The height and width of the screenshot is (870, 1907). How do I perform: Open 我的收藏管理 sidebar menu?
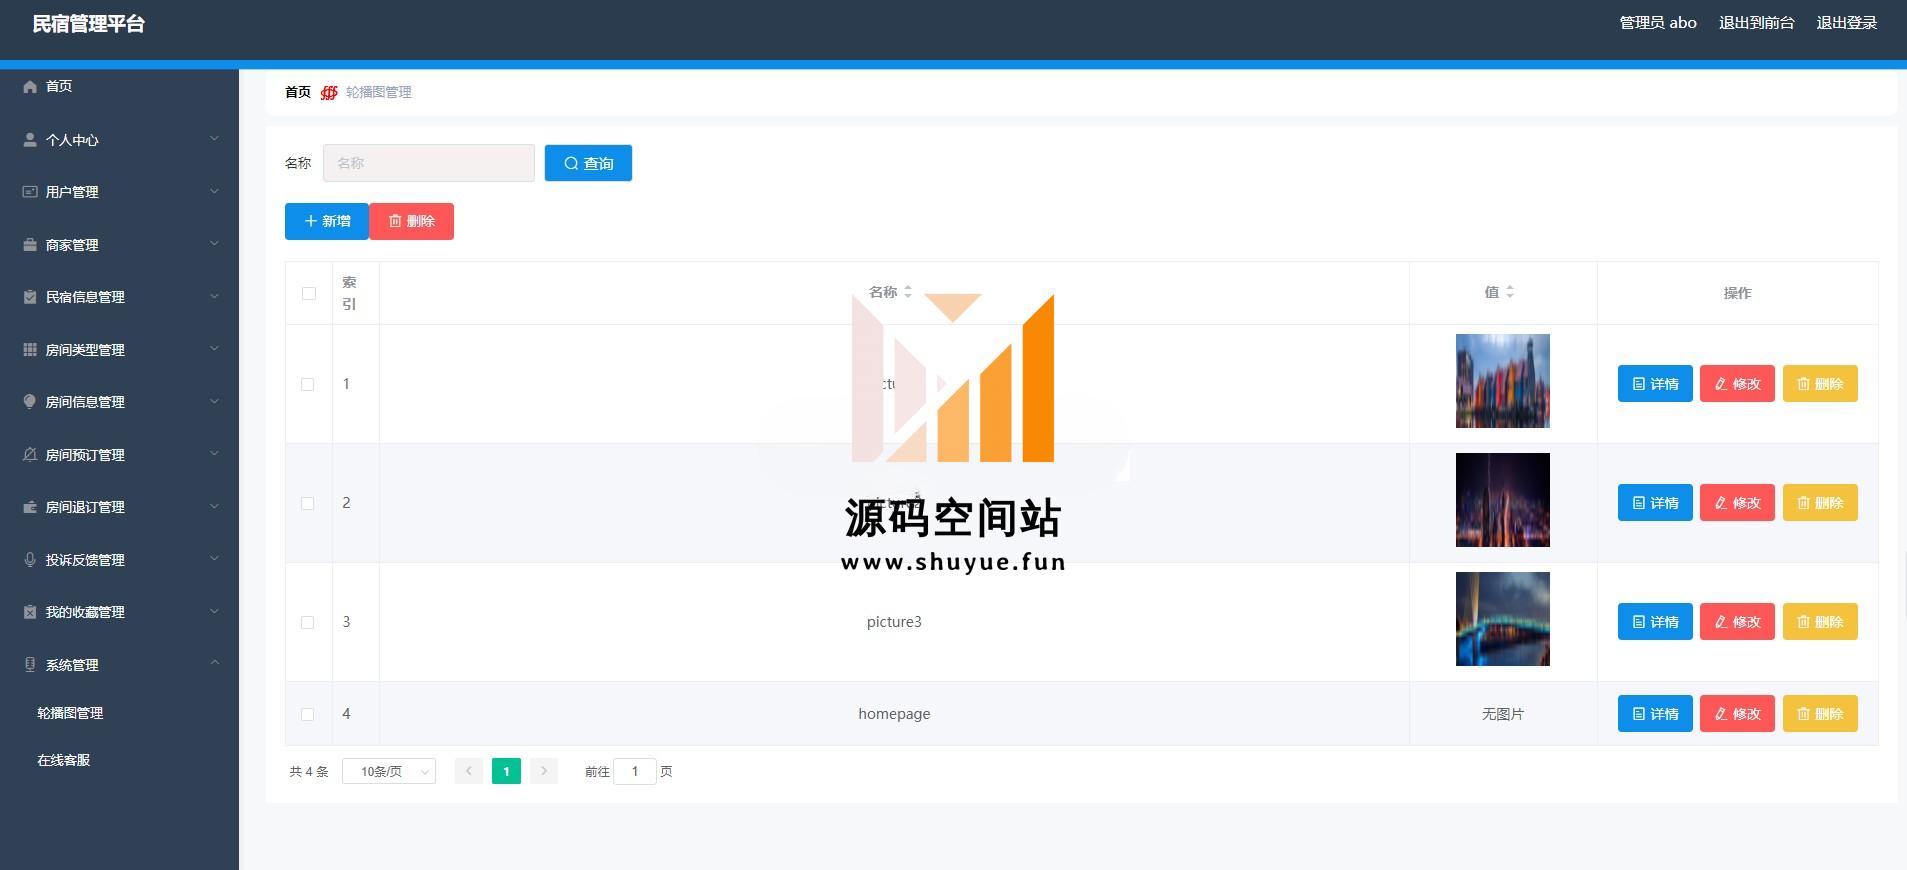(119, 612)
